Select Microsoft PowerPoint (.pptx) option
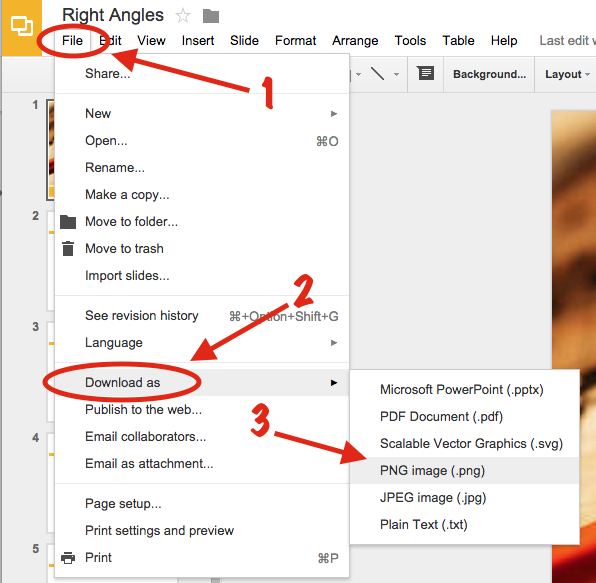596x583 pixels. [464, 390]
